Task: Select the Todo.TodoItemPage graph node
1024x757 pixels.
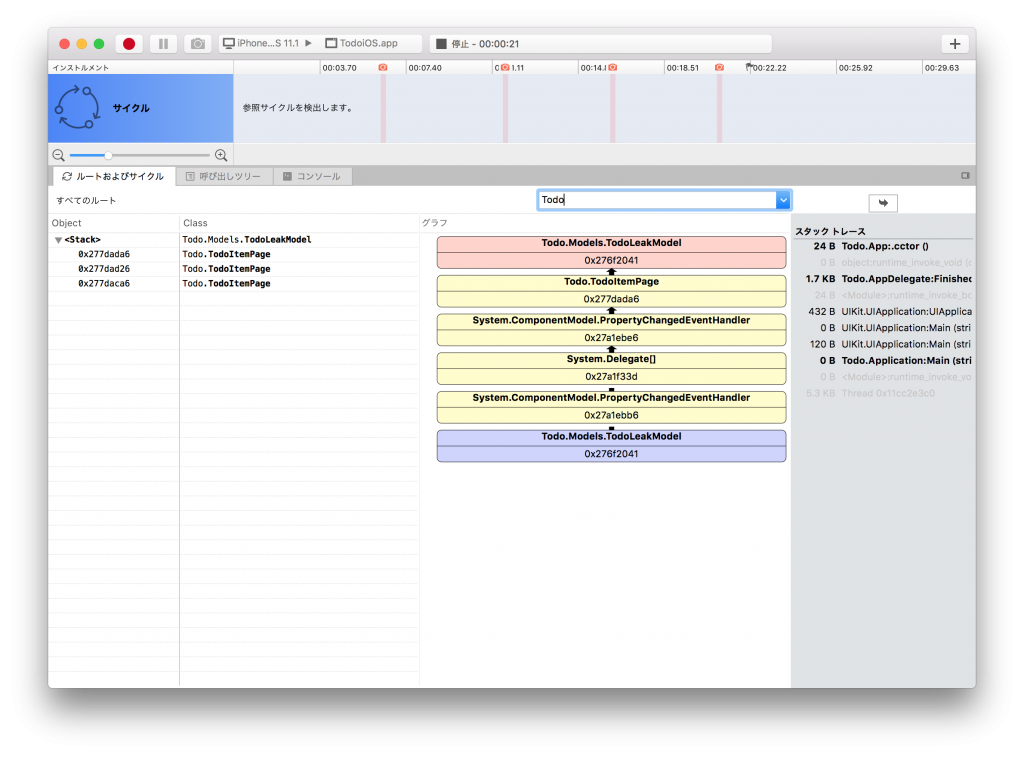Action: [611, 291]
